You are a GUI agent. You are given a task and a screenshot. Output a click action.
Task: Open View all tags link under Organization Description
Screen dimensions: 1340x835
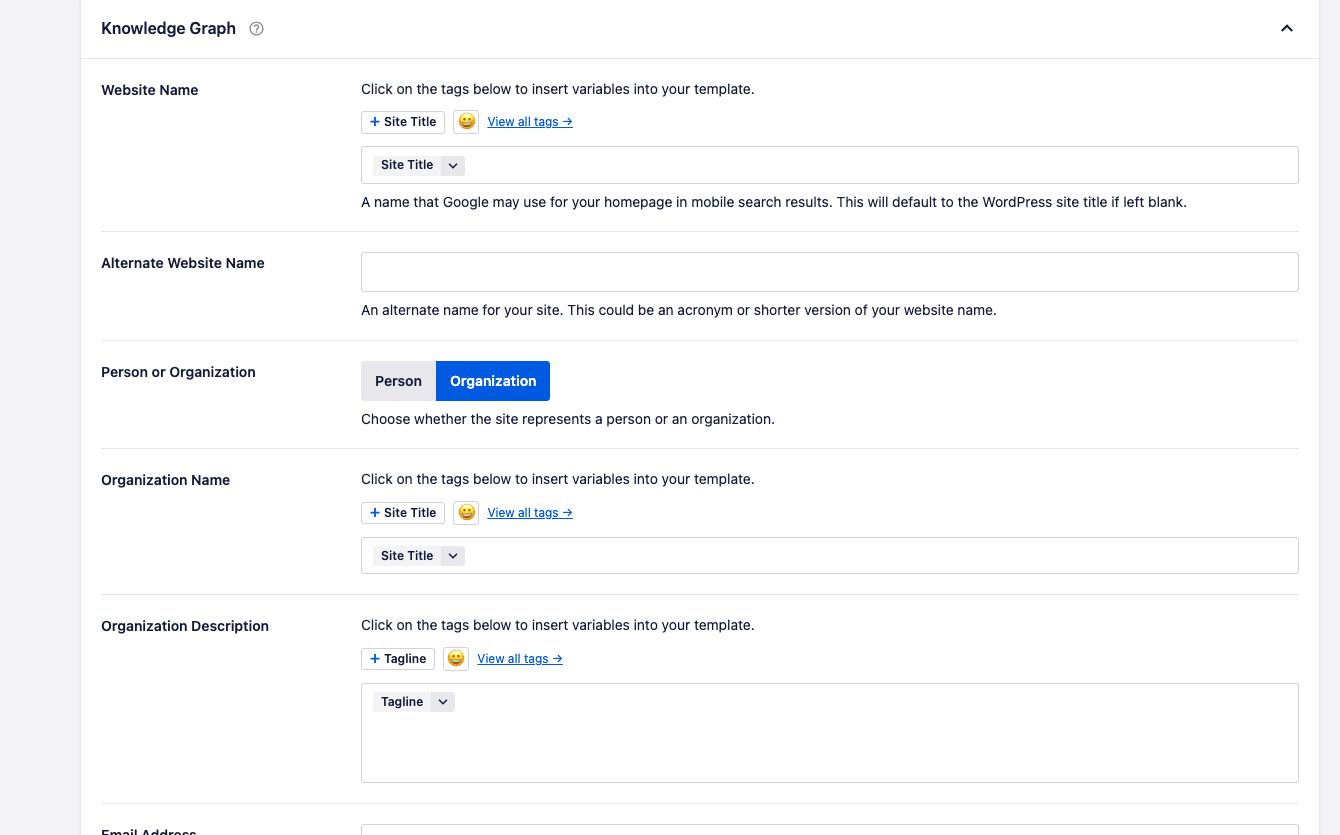click(520, 659)
